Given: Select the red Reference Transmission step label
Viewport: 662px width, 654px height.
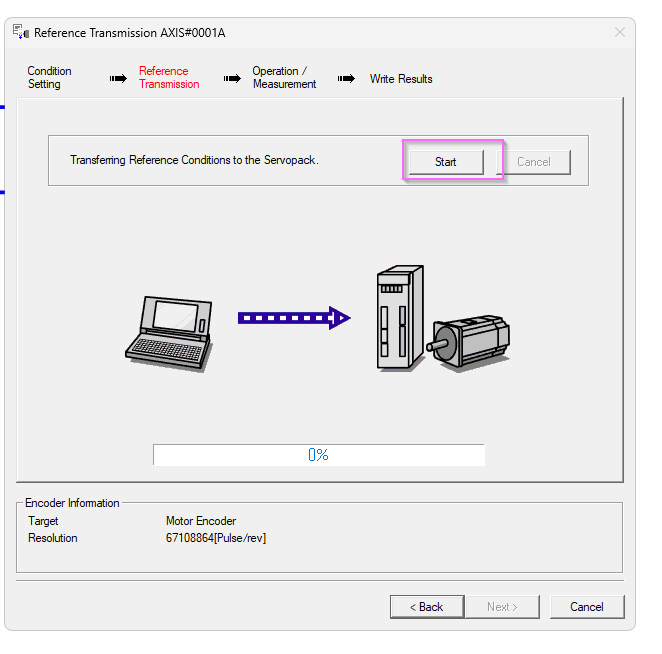Looking at the screenshot, I should click(x=169, y=78).
